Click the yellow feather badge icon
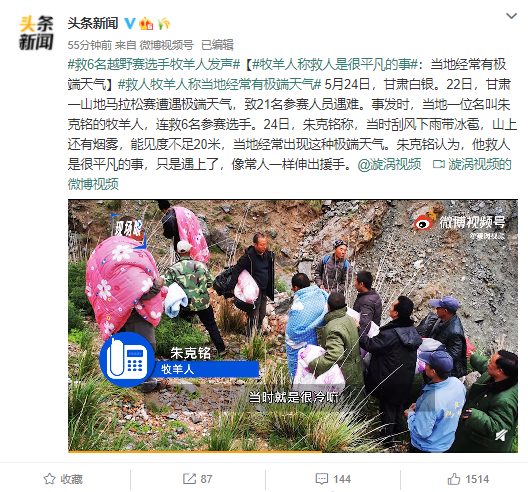528x492 pixels. click(163, 23)
